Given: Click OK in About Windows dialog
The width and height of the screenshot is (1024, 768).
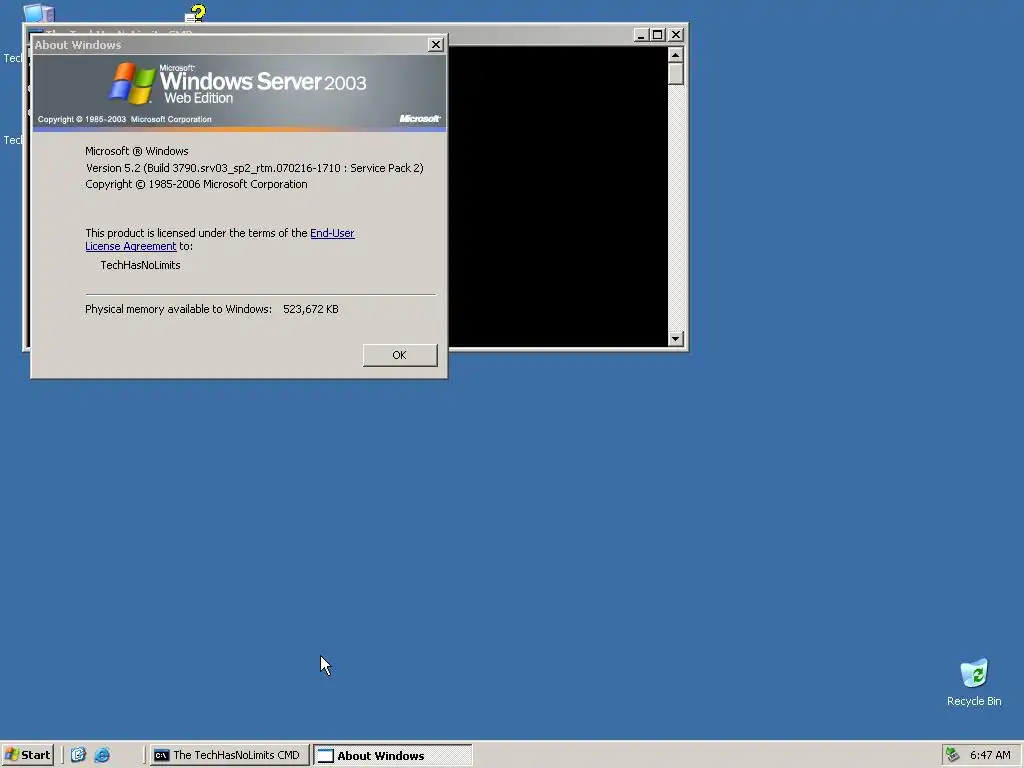Looking at the screenshot, I should coord(400,355).
